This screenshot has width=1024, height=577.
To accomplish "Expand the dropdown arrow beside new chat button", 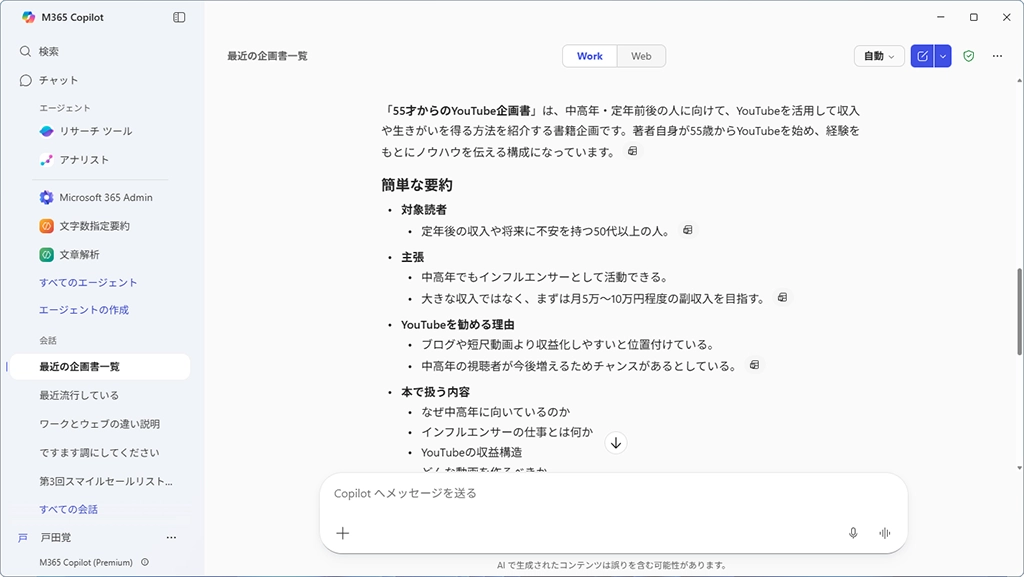I will click(x=943, y=56).
